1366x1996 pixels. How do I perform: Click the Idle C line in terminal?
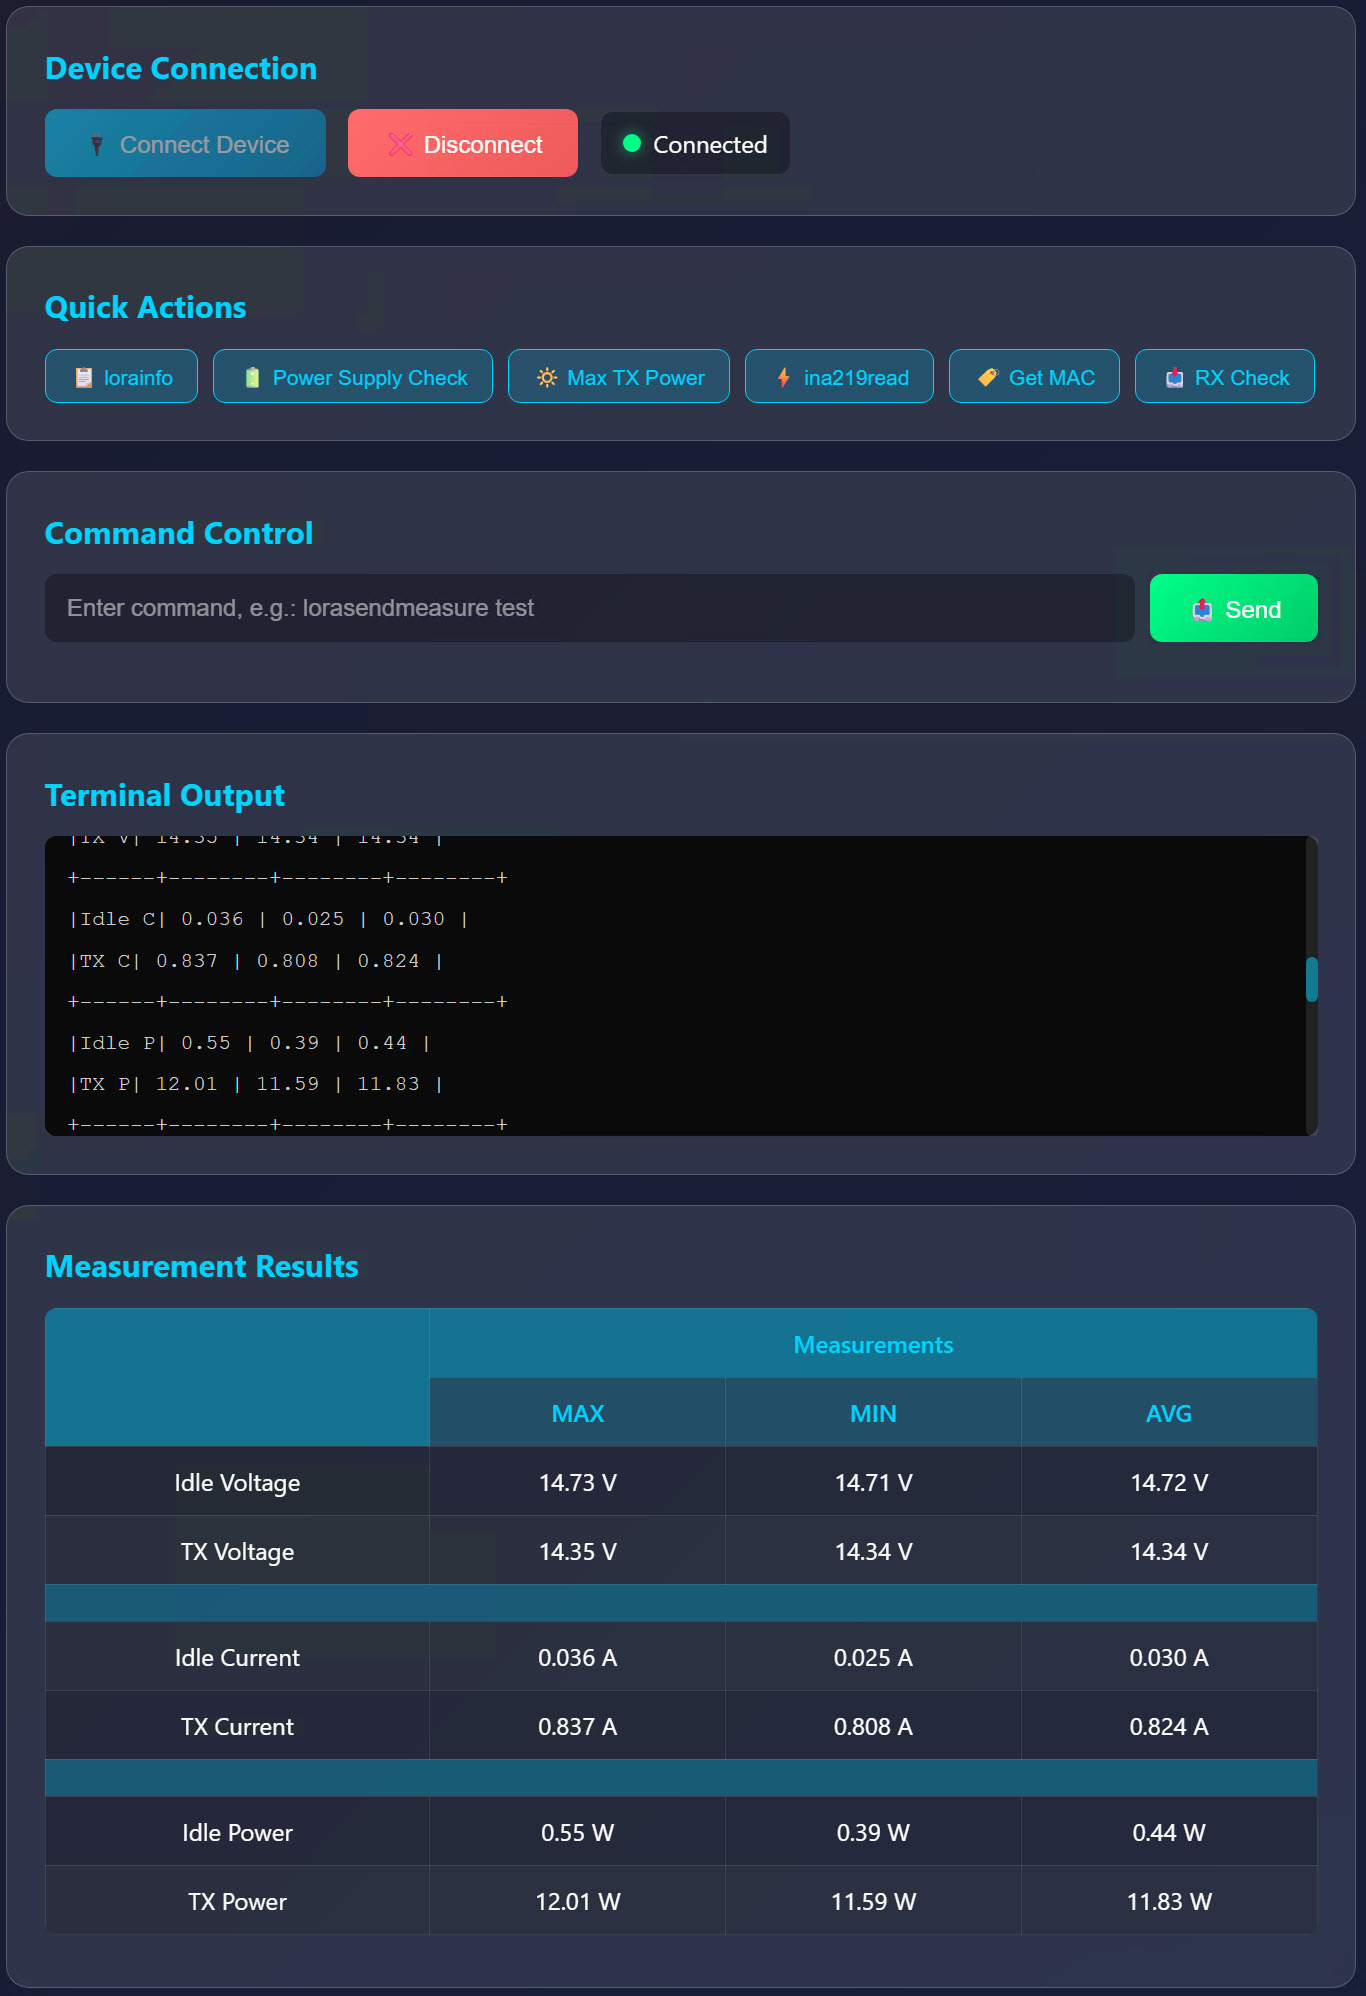click(268, 918)
